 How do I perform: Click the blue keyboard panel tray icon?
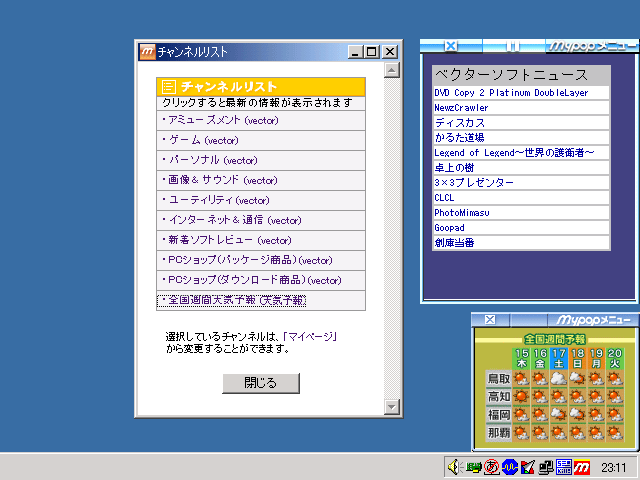tap(564, 467)
